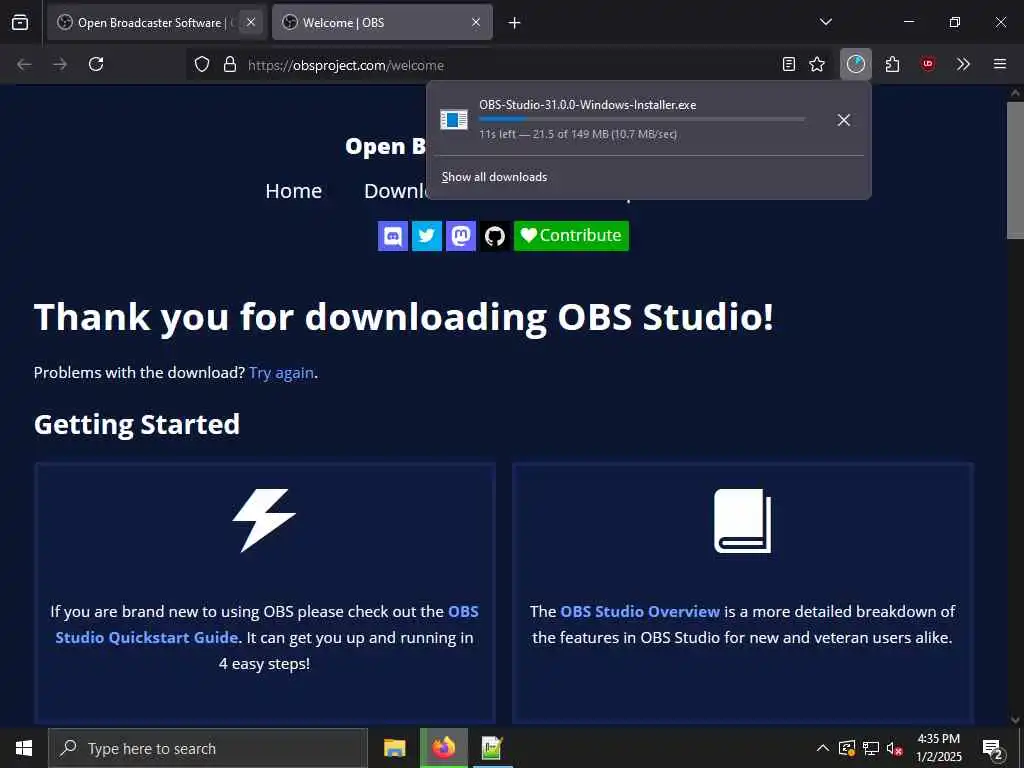Open the Windows Start menu
Viewport: 1024px width, 768px height.
24,748
